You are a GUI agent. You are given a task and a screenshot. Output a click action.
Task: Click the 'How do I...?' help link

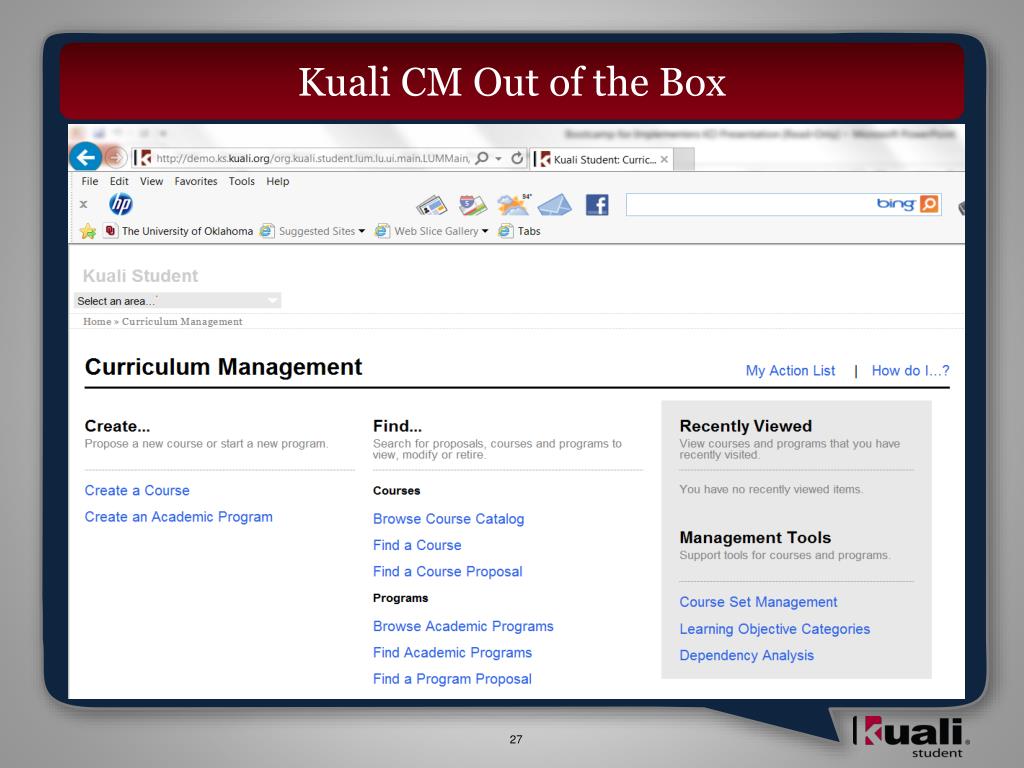tap(910, 371)
